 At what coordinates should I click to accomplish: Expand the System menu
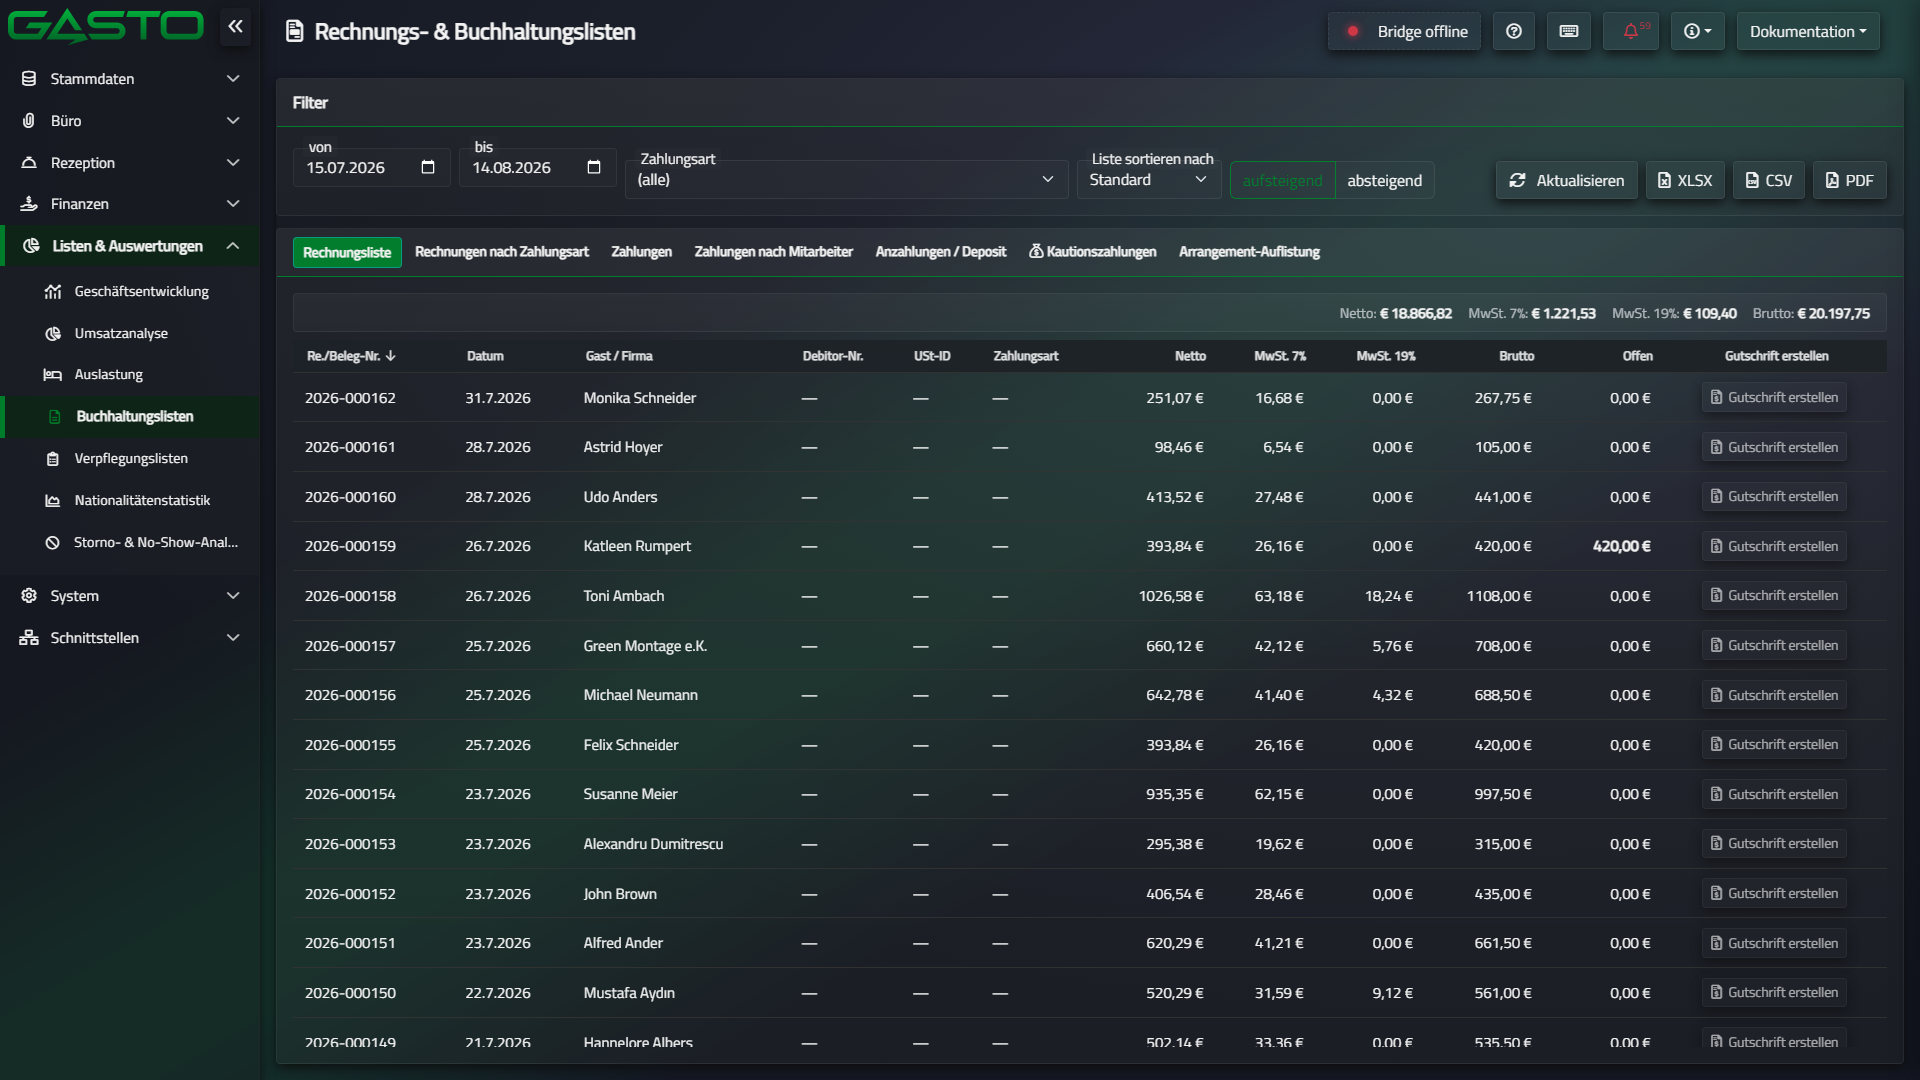point(130,596)
